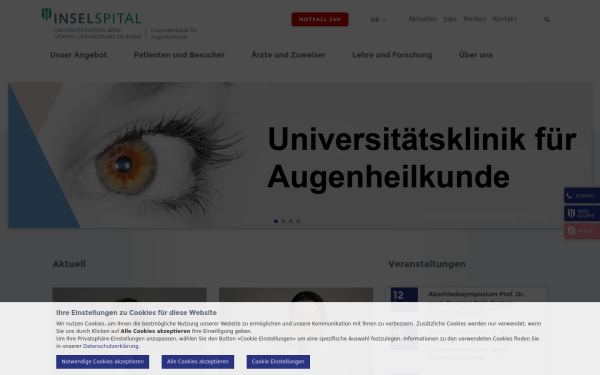Open the Über uns menu
600x375 pixels.
click(476, 55)
